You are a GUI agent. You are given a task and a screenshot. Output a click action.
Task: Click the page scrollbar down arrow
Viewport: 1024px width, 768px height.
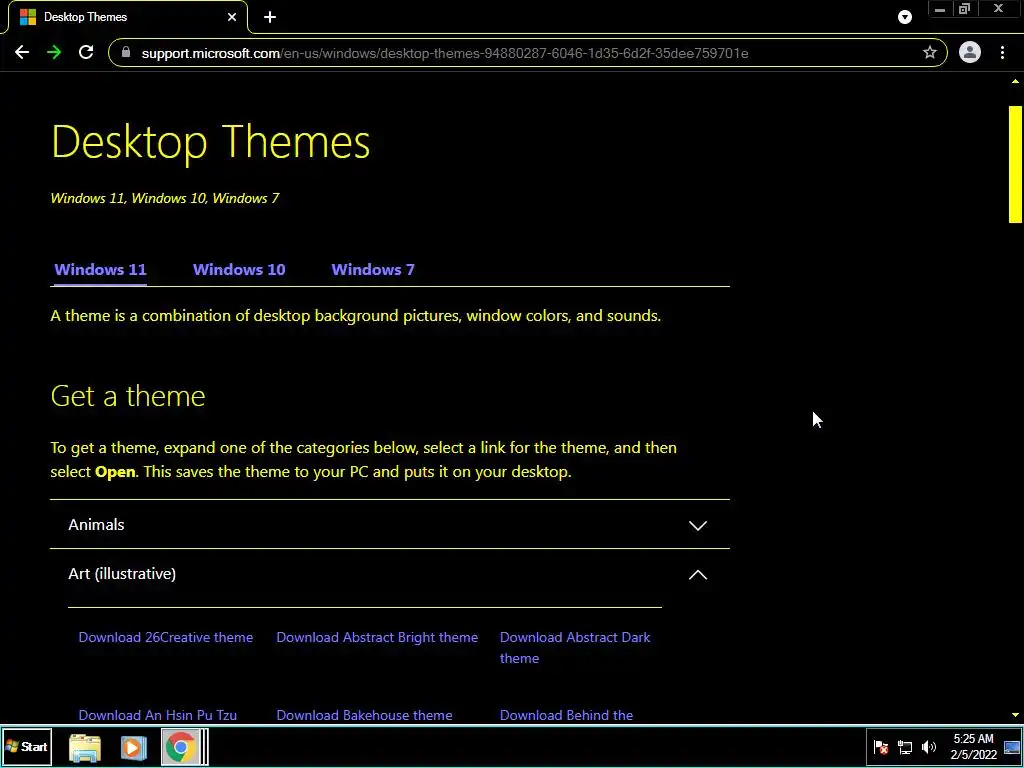(1015, 716)
